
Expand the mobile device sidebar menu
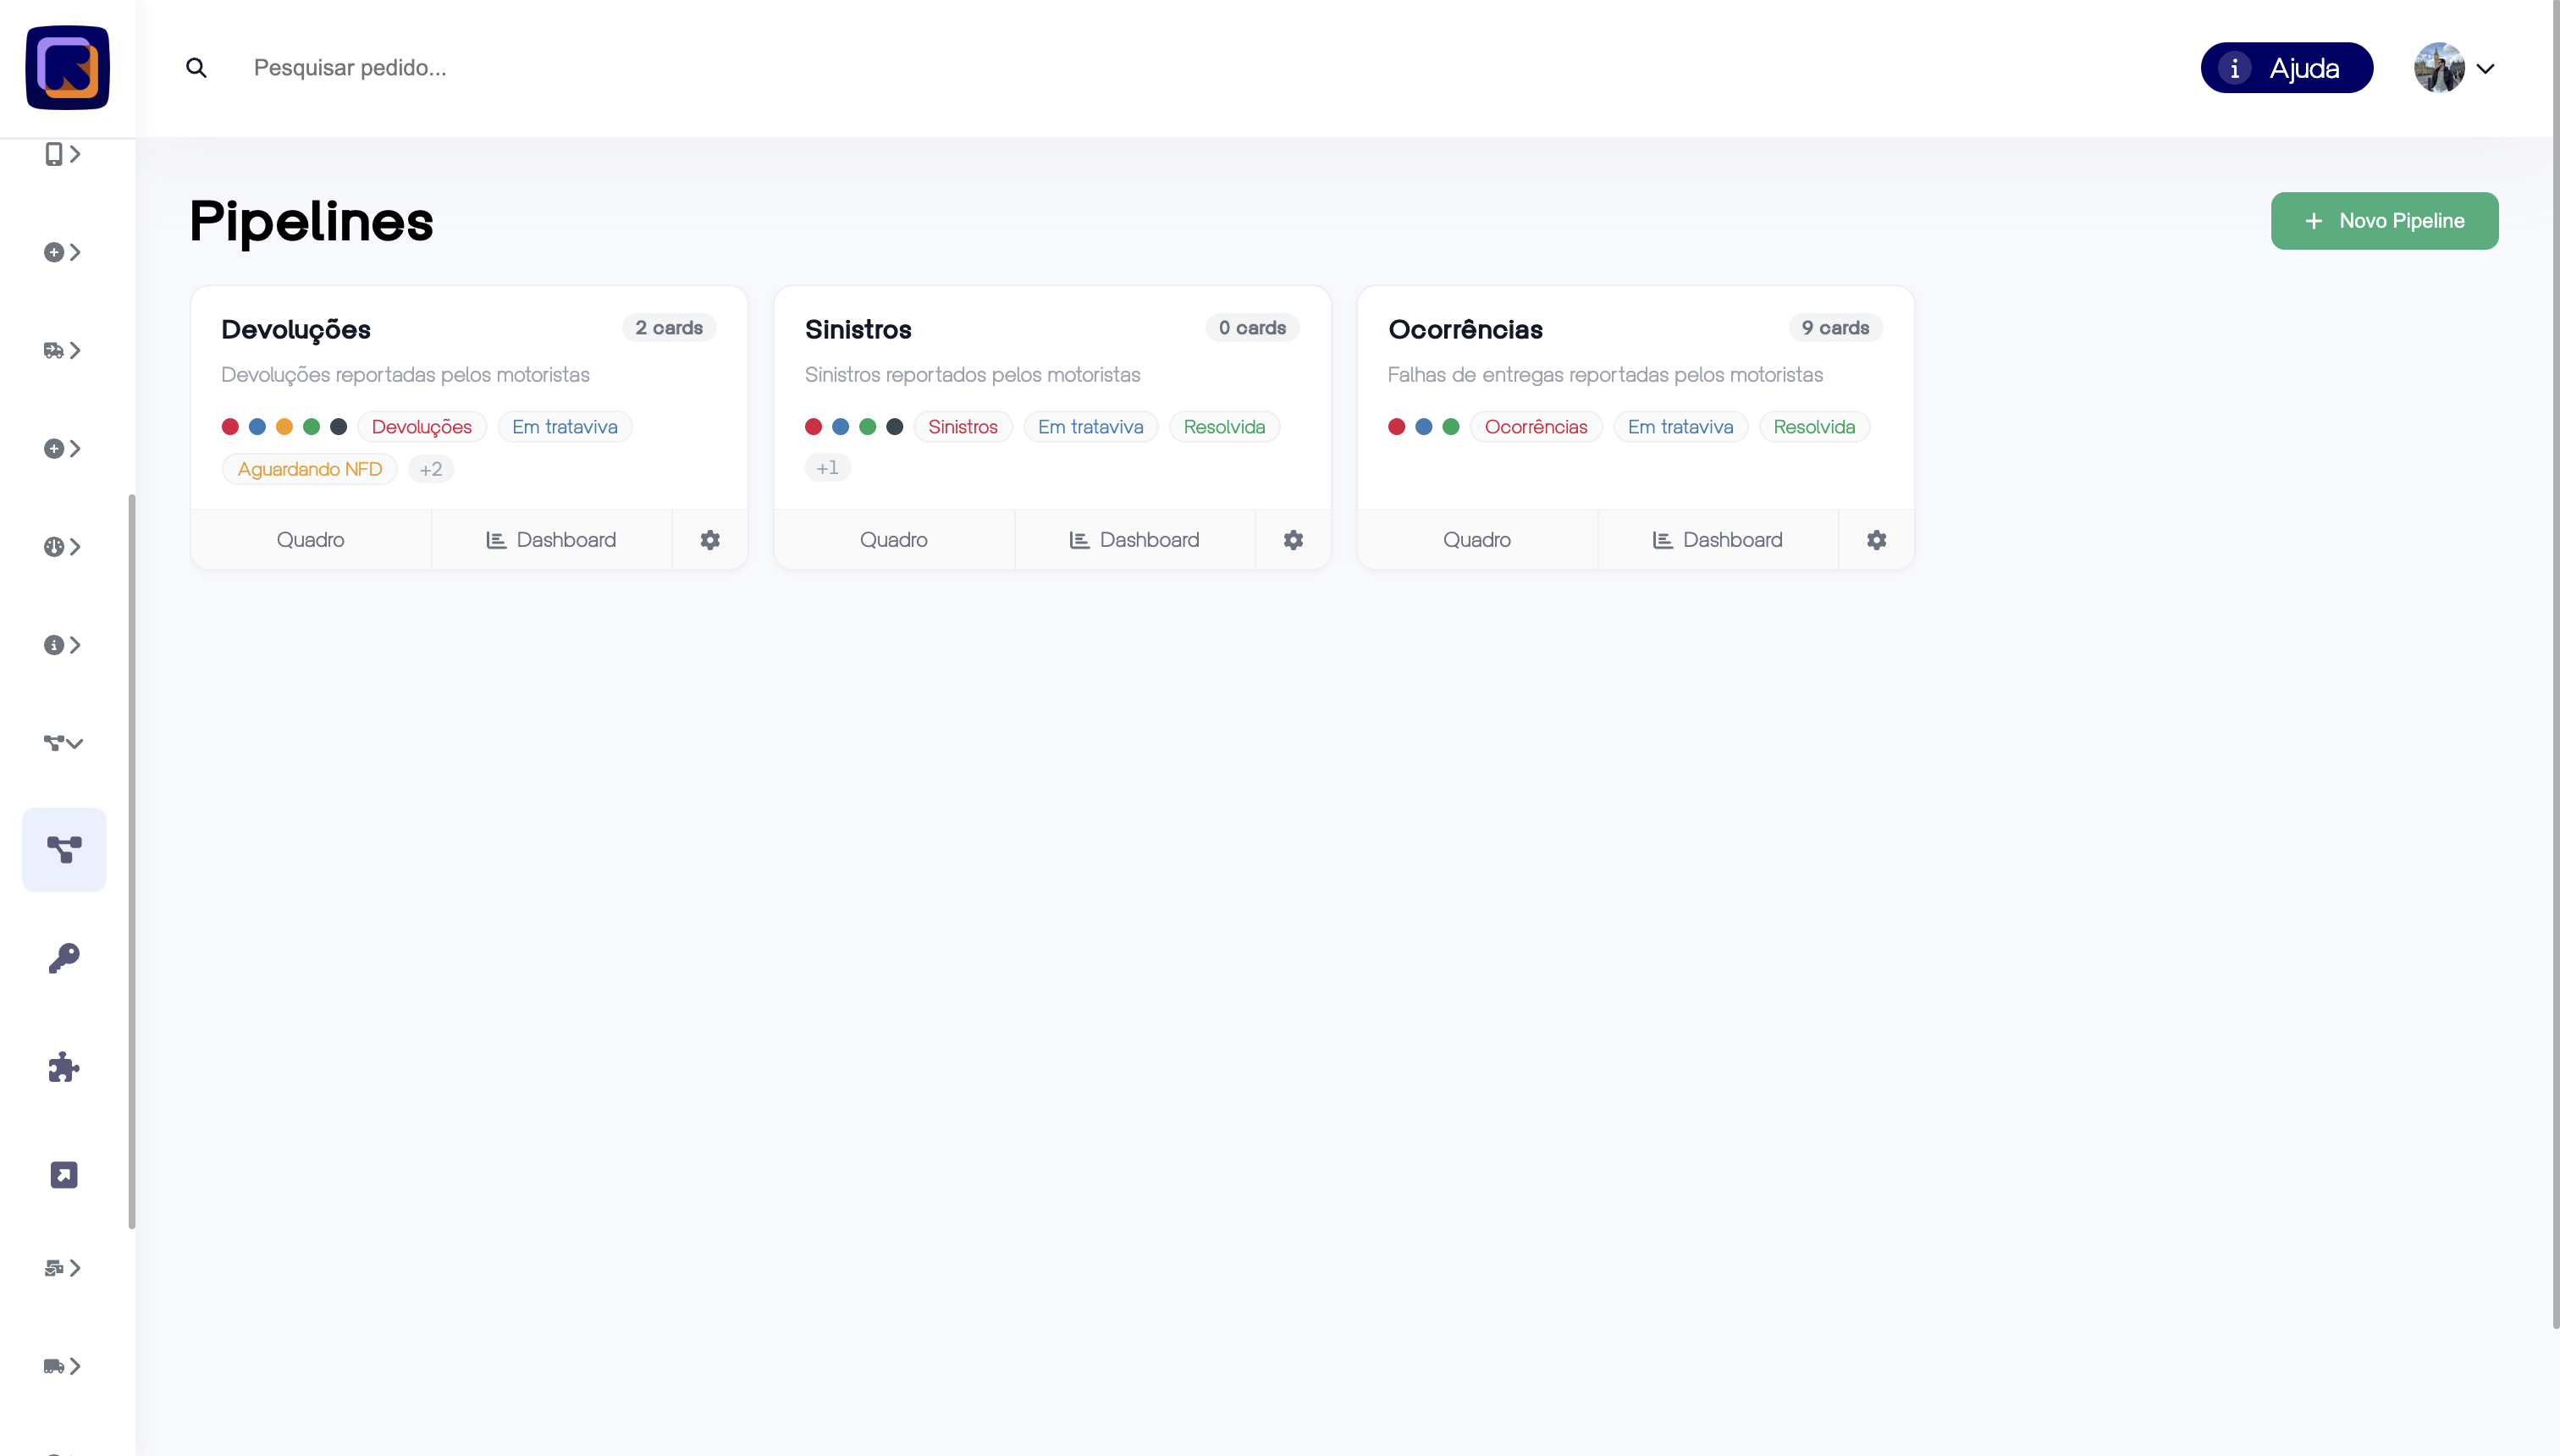point(62,154)
